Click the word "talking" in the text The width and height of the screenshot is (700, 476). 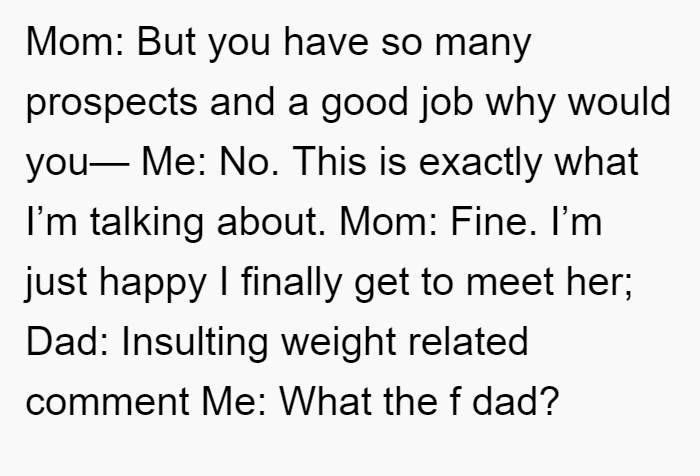[147, 222]
